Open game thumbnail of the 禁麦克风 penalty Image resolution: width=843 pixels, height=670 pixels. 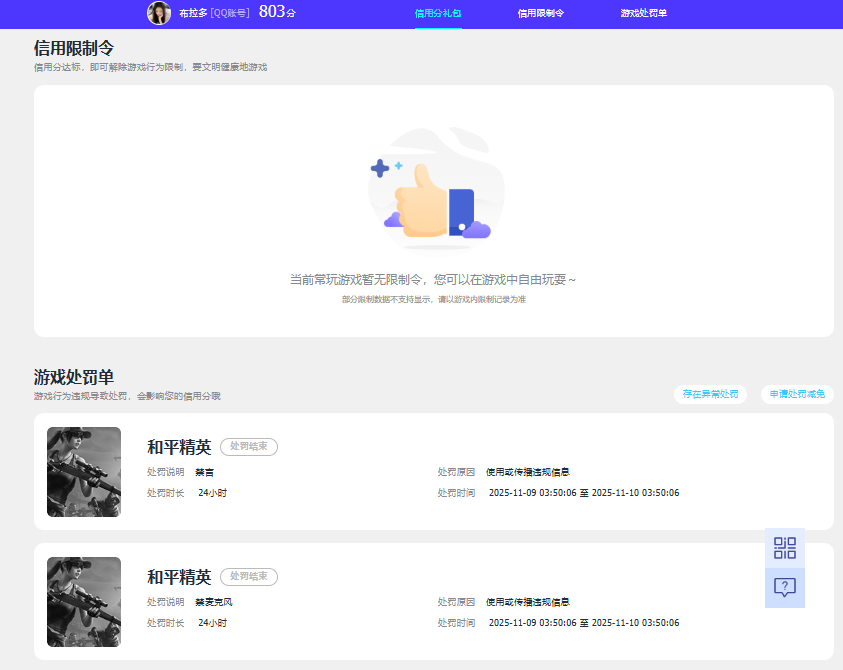(84, 602)
